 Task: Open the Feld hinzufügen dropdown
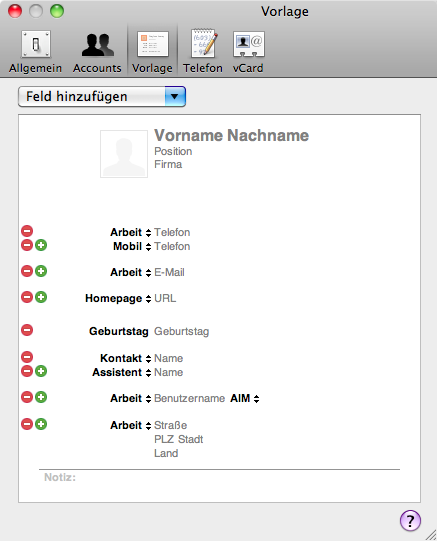click(x=102, y=97)
